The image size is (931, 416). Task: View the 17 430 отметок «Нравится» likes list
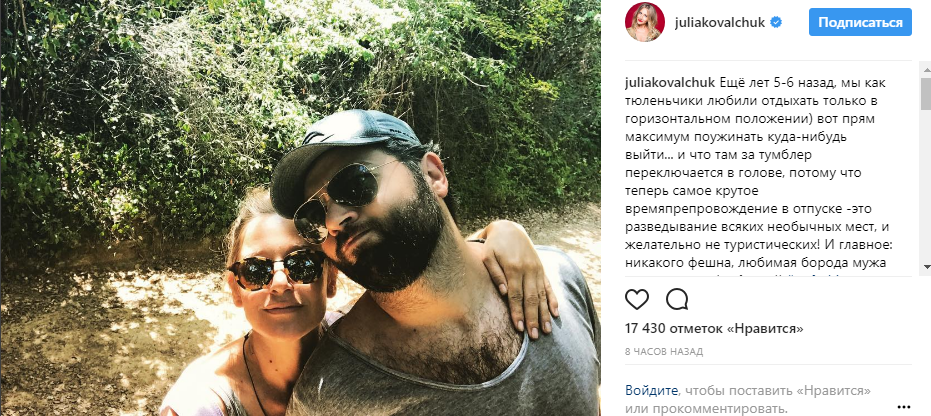[714, 328]
